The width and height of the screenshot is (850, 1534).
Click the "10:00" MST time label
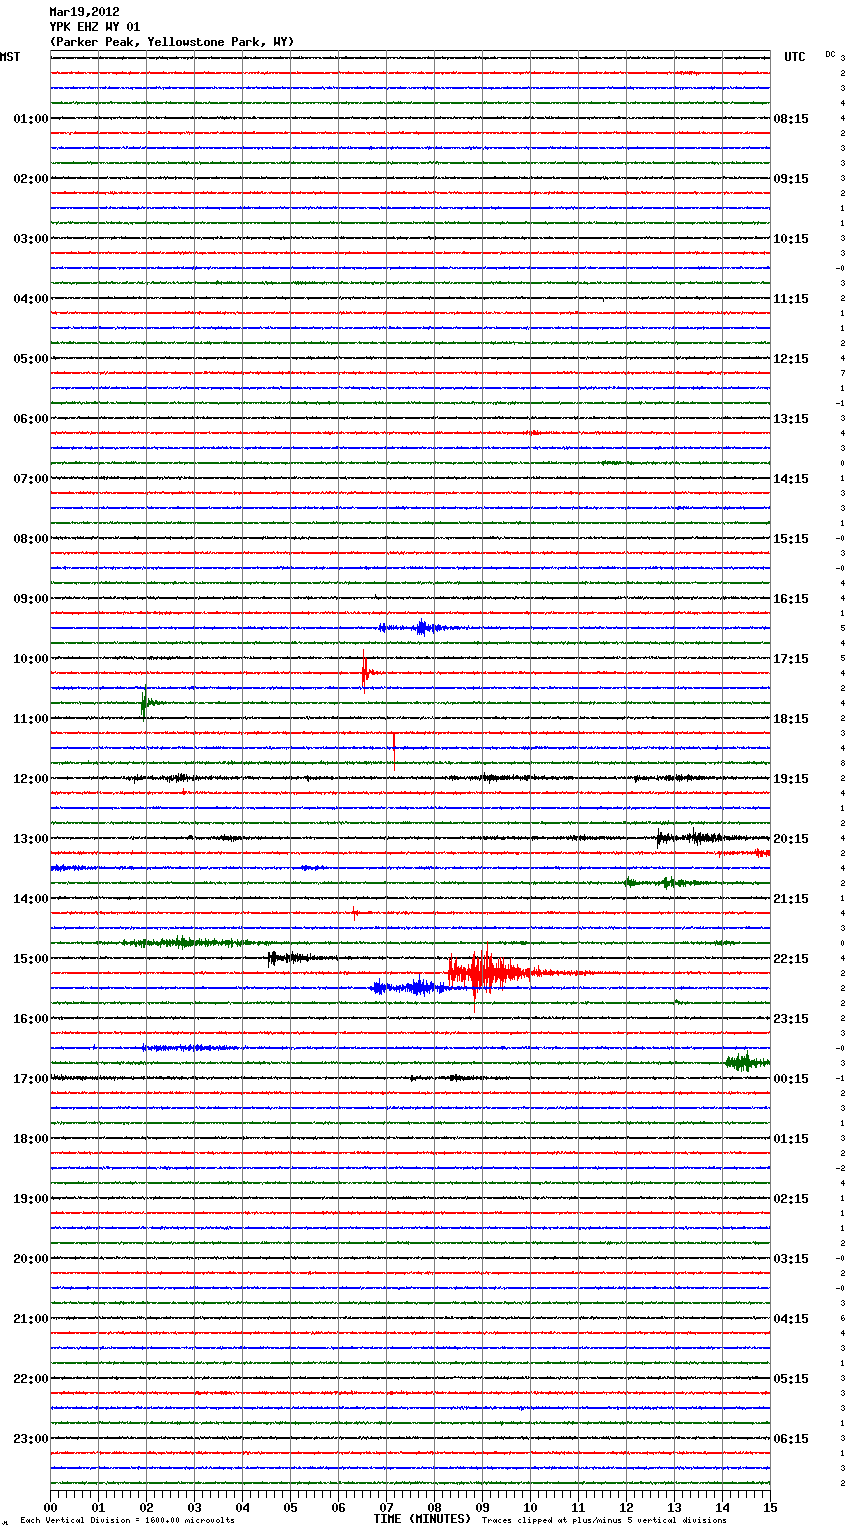tap(30, 659)
